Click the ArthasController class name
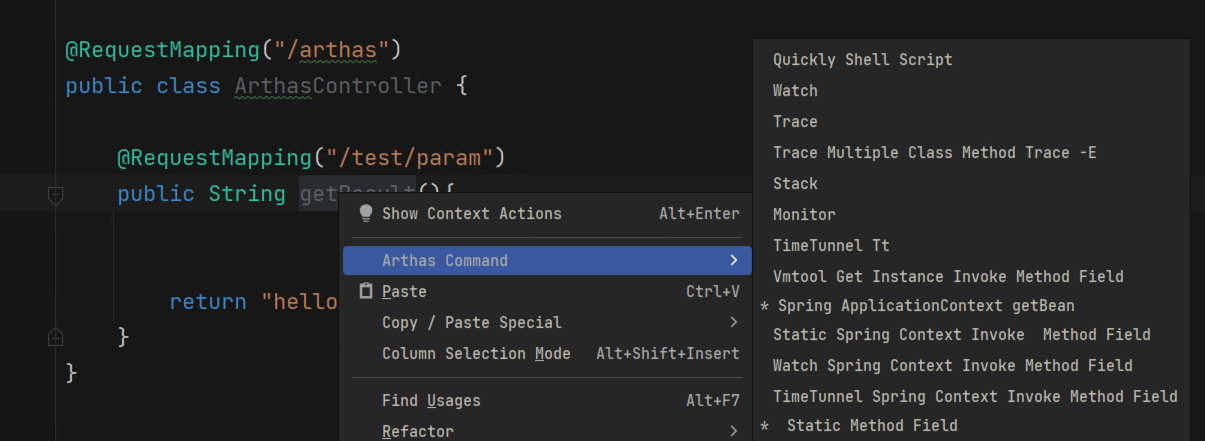The height and width of the screenshot is (441, 1205). tap(338, 85)
